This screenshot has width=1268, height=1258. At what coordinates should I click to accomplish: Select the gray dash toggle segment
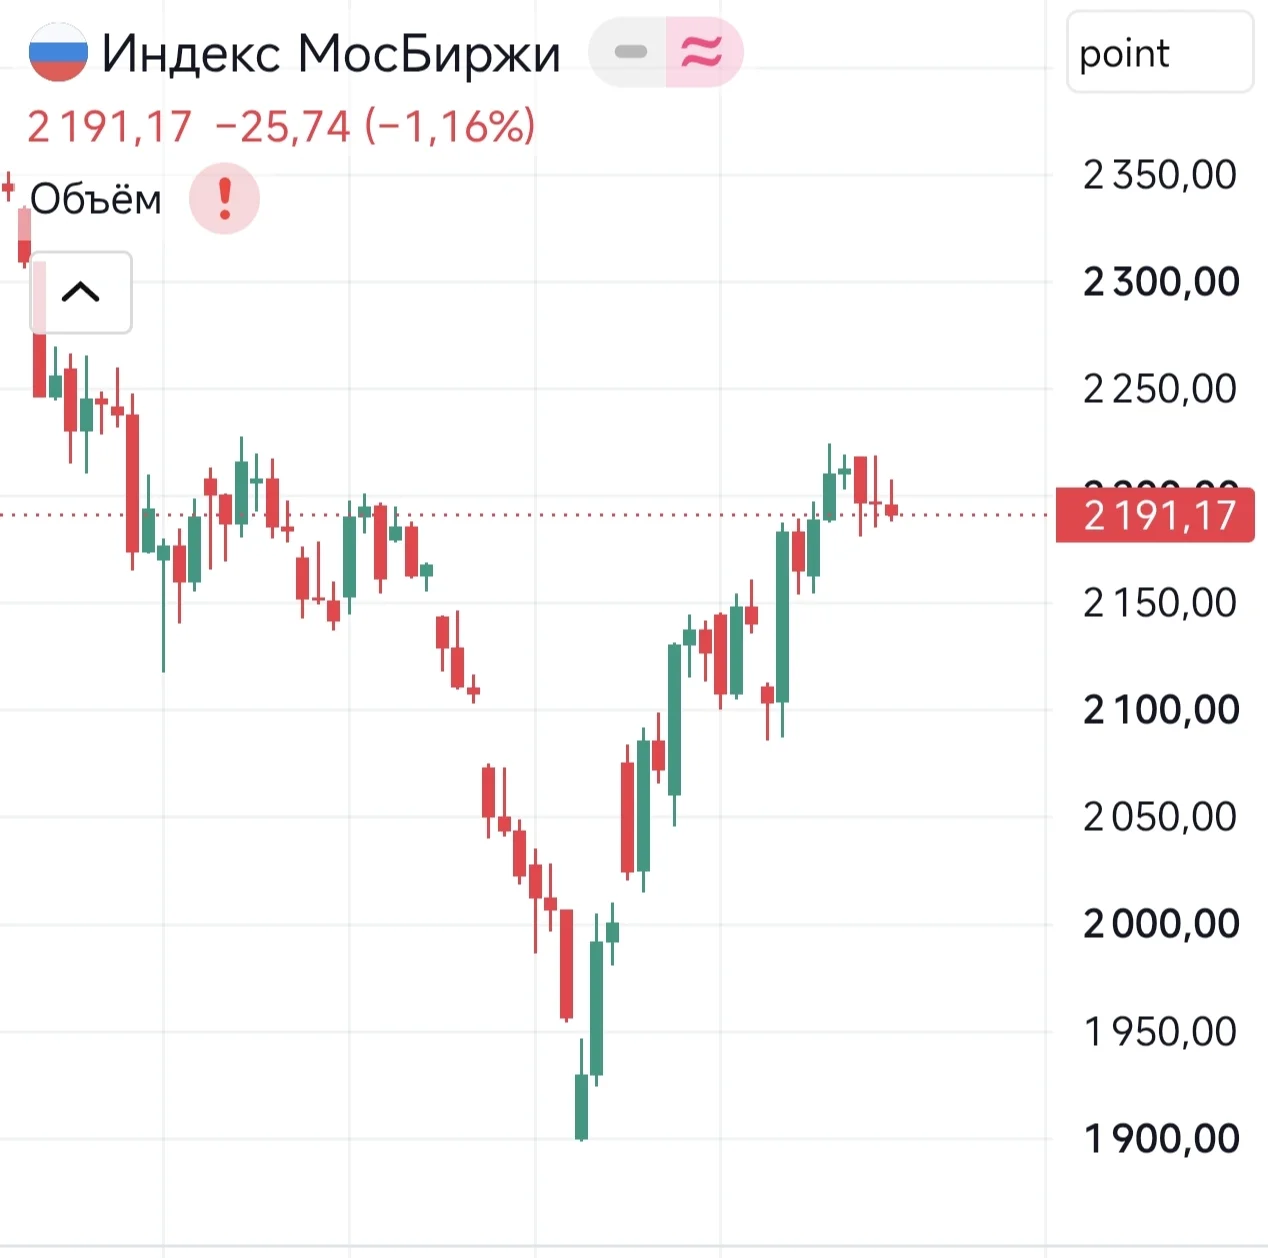629,52
